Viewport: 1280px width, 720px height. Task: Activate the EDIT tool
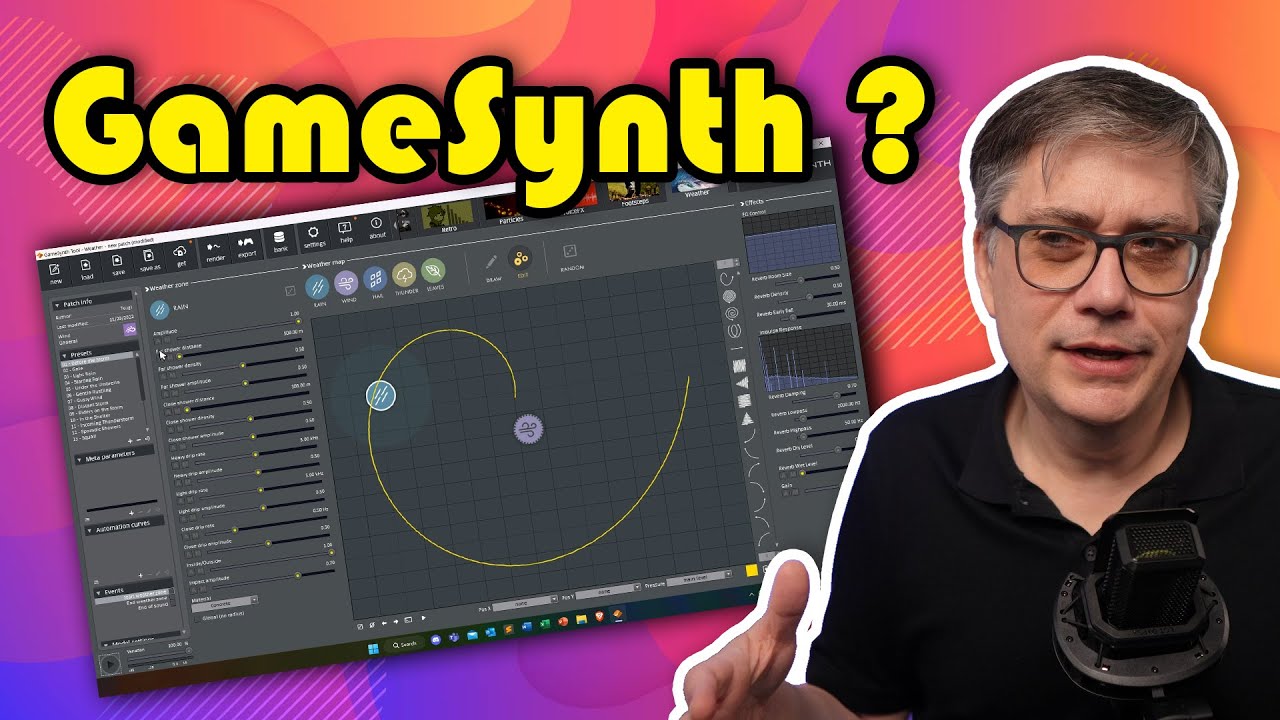[x=520, y=258]
